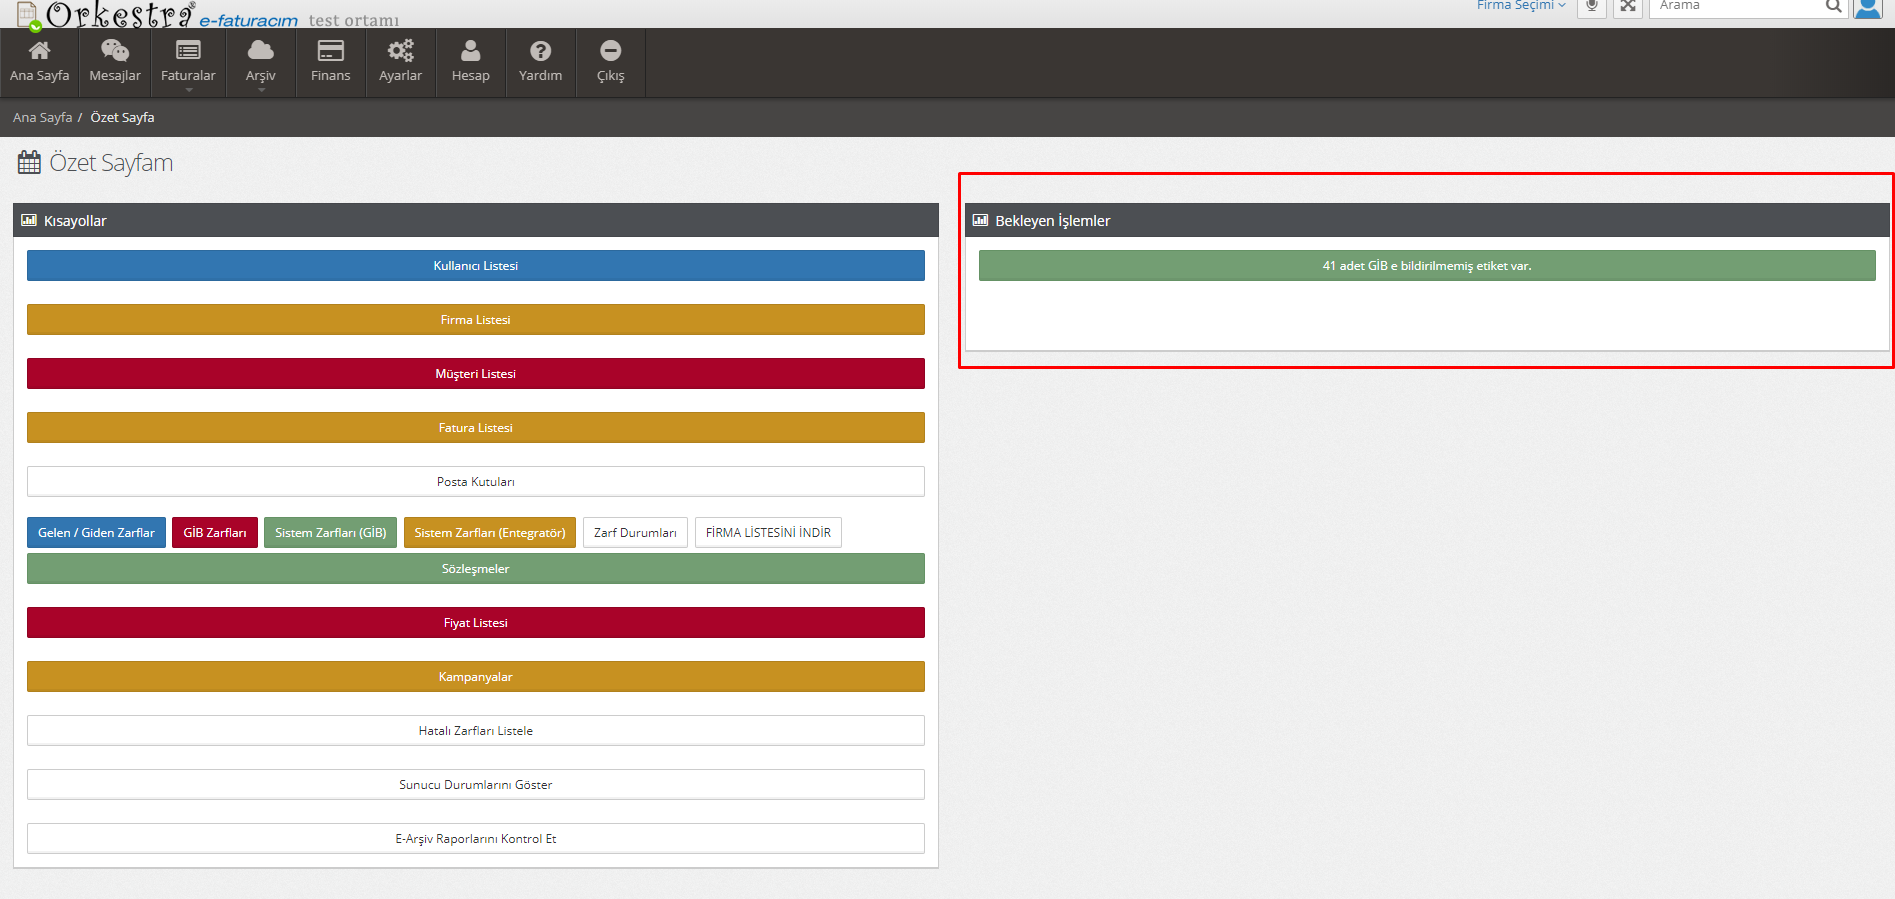Click the Yardım question mark icon
Viewport: 1895px width, 899px height.
(540, 51)
